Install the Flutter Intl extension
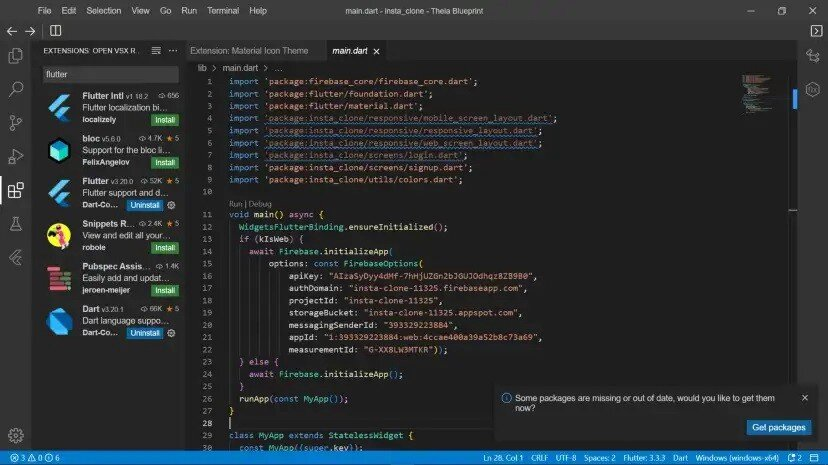The width and height of the screenshot is (828, 465). [165, 119]
